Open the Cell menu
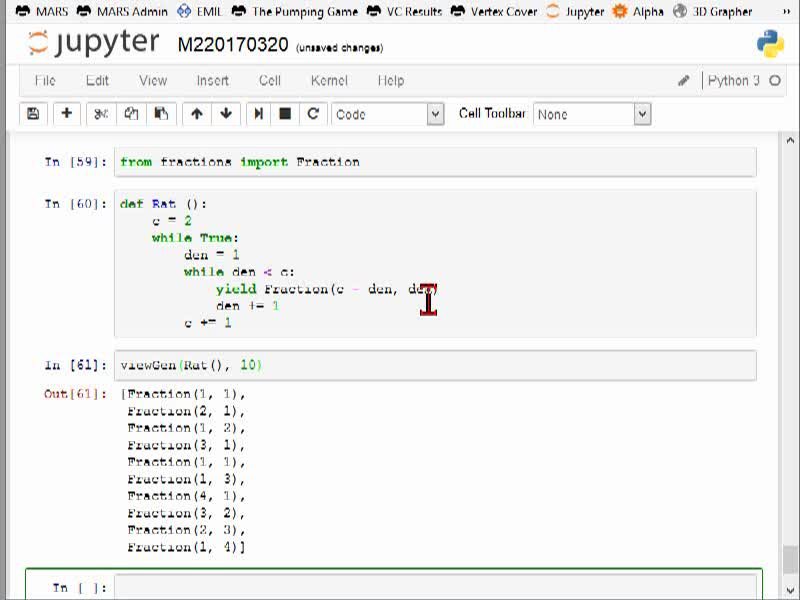800x600 pixels. (270, 81)
